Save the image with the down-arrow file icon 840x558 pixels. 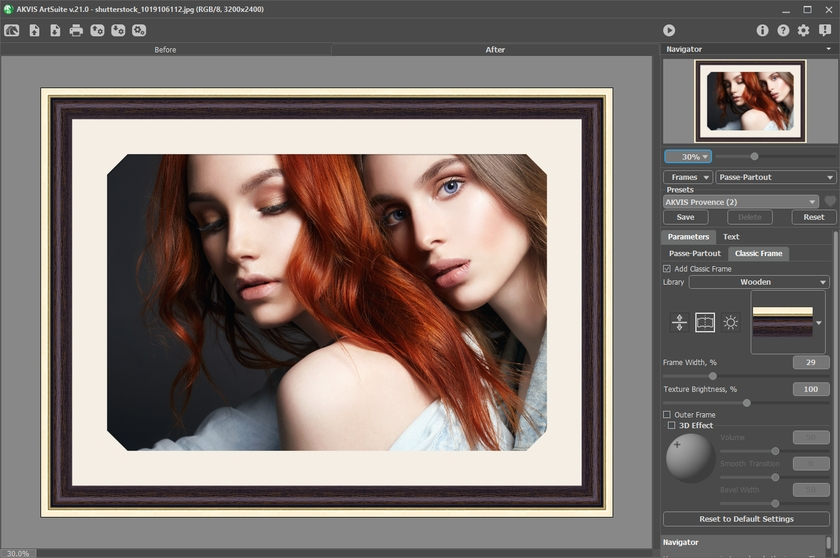[x=55, y=30]
